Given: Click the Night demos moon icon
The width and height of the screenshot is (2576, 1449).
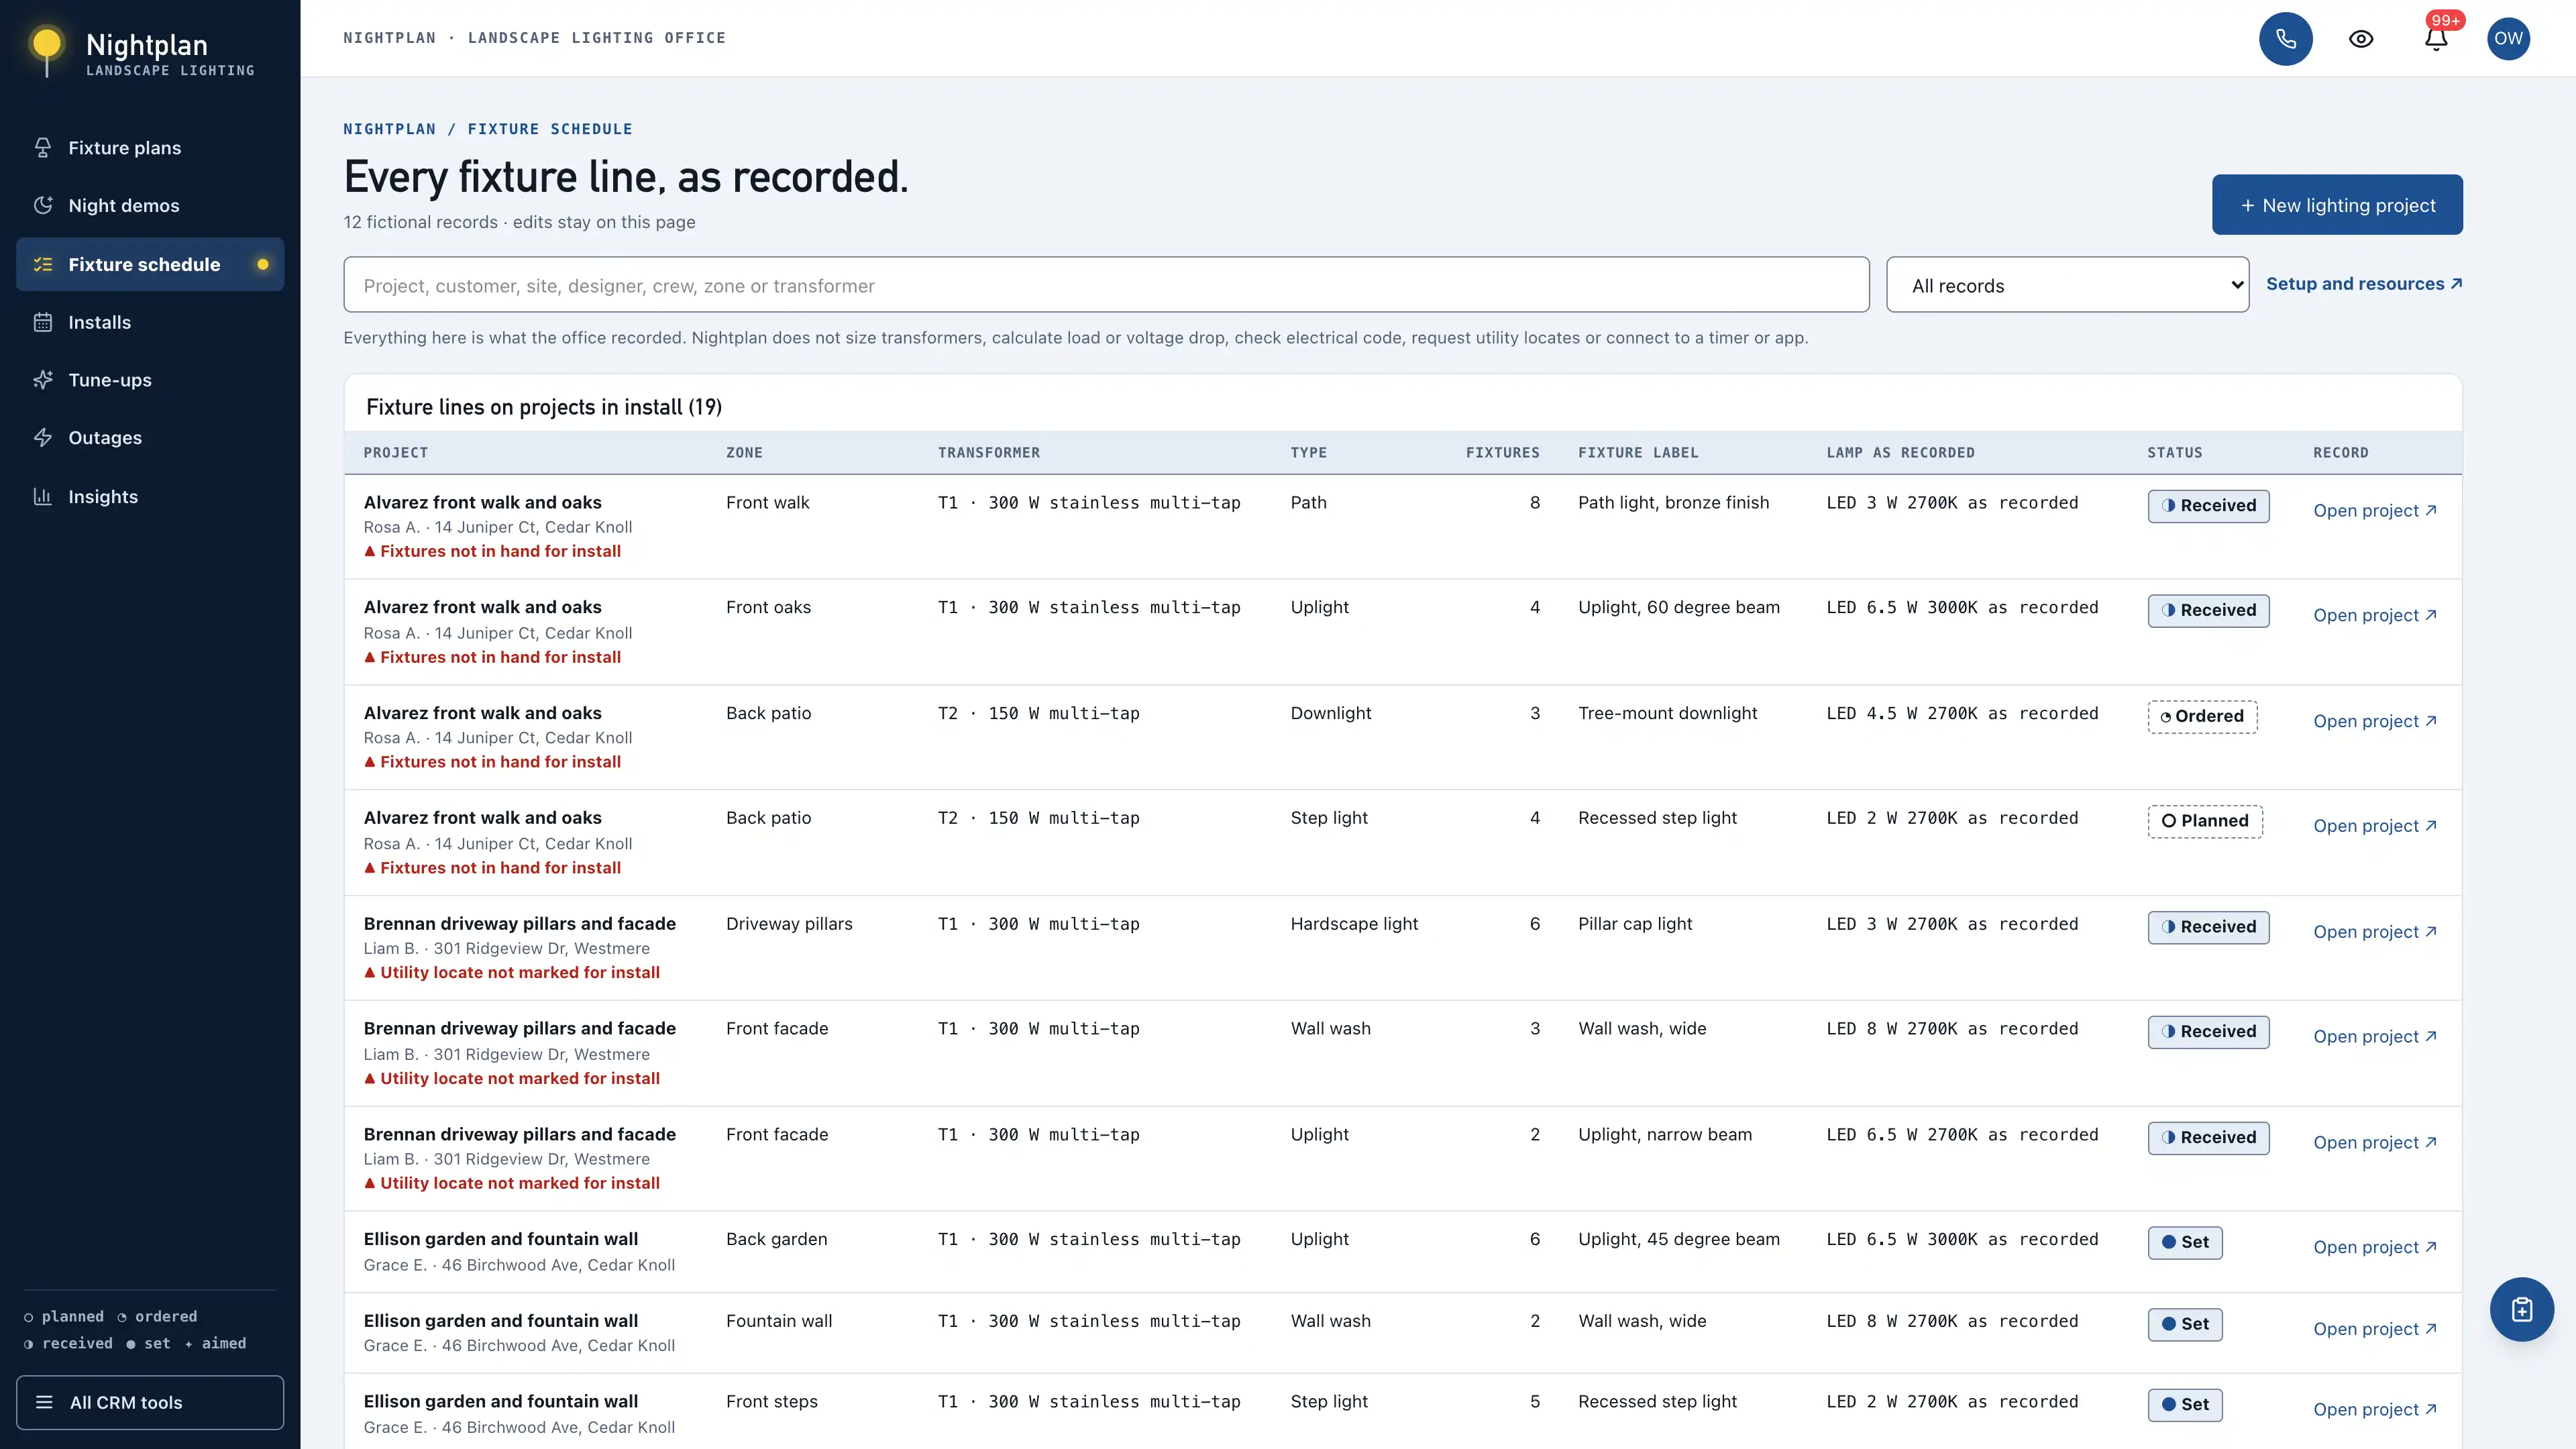Looking at the screenshot, I should pyautogui.click(x=43, y=206).
